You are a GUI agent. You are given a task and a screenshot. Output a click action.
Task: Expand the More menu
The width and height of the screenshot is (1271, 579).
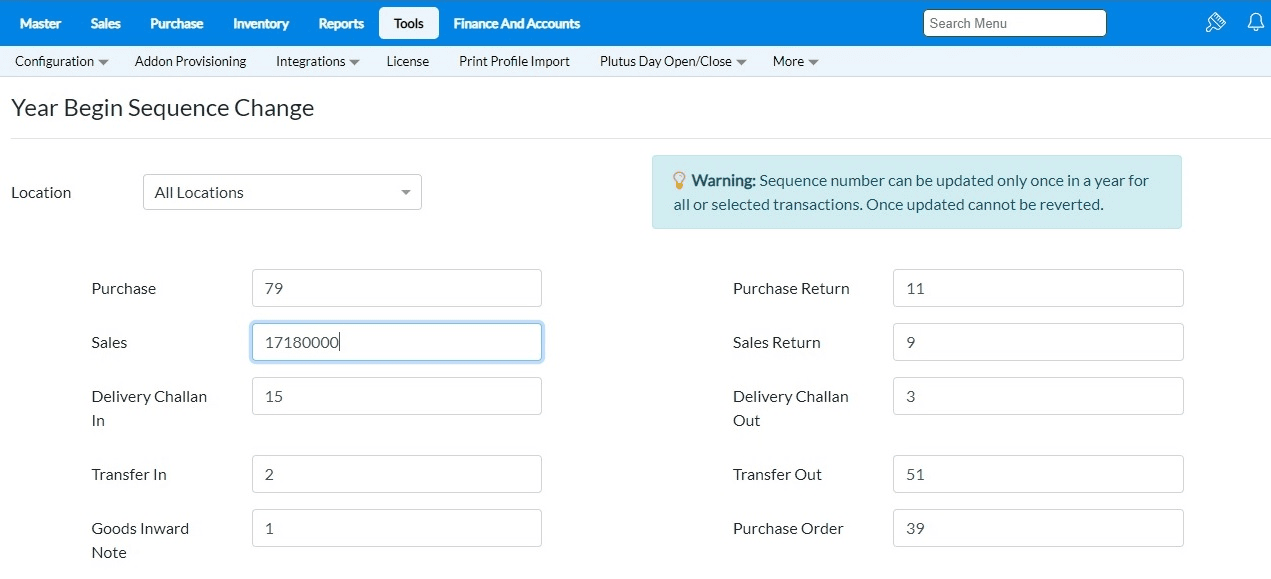coord(795,61)
